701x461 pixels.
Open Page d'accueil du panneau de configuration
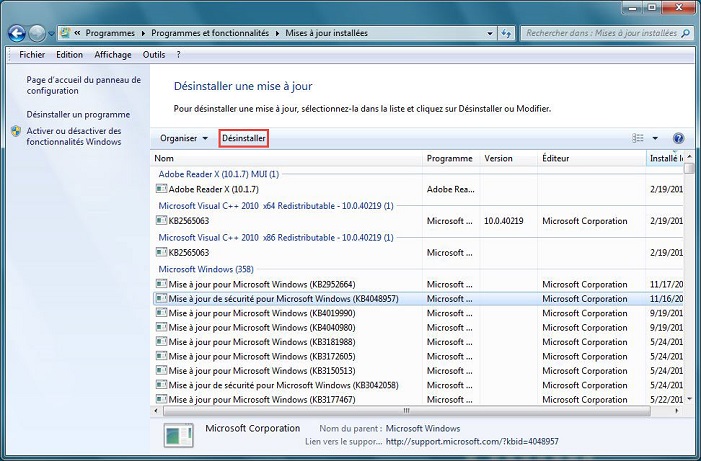[x=84, y=85]
